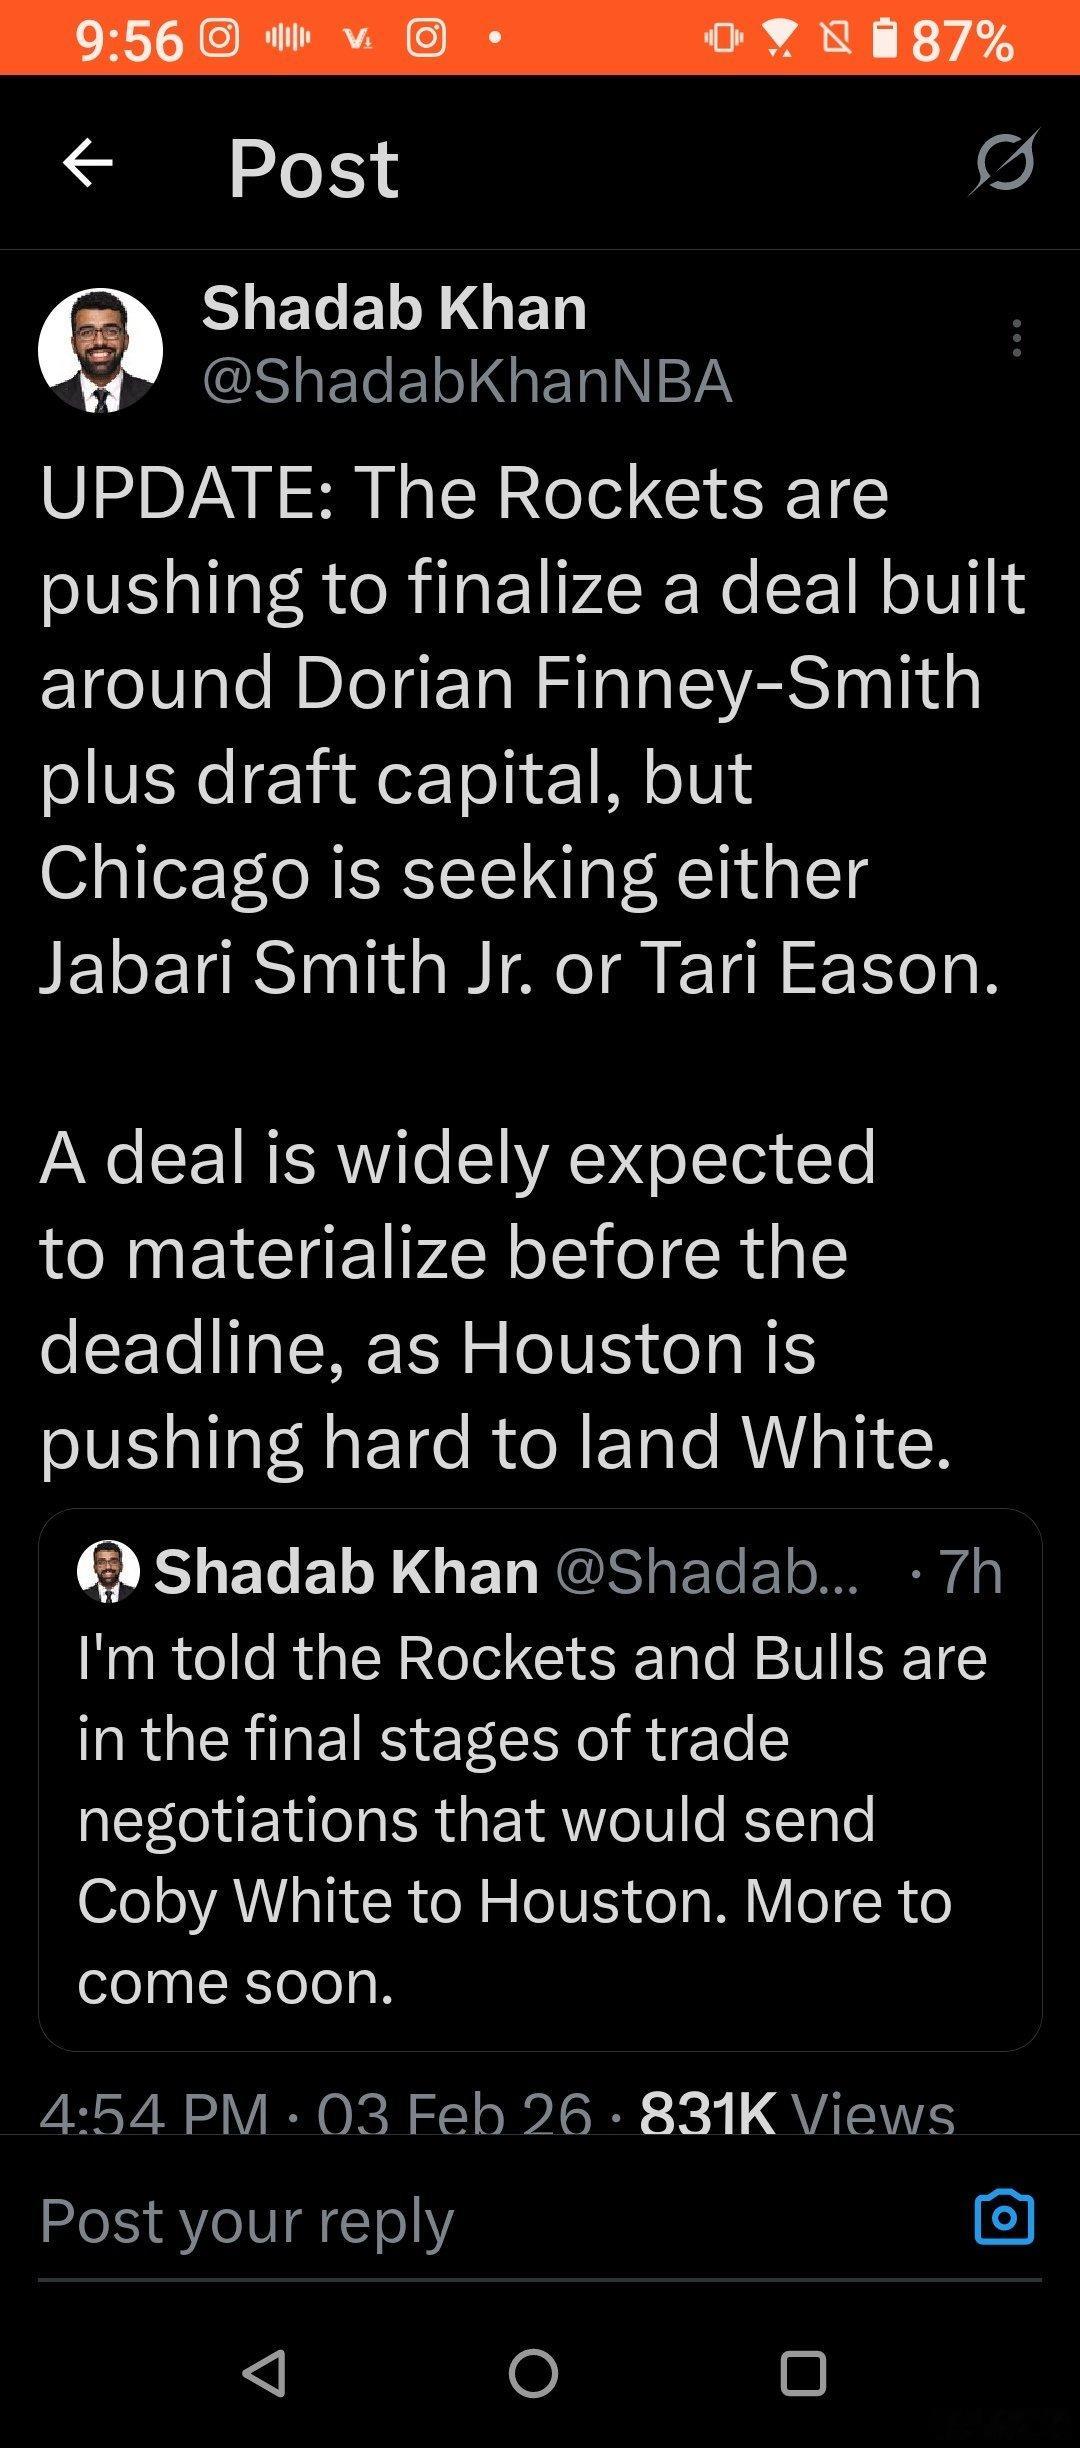Viewport: 1080px width, 2448px height.
Task: Tap the camera icon in the reply bar
Action: [1003, 2217]
